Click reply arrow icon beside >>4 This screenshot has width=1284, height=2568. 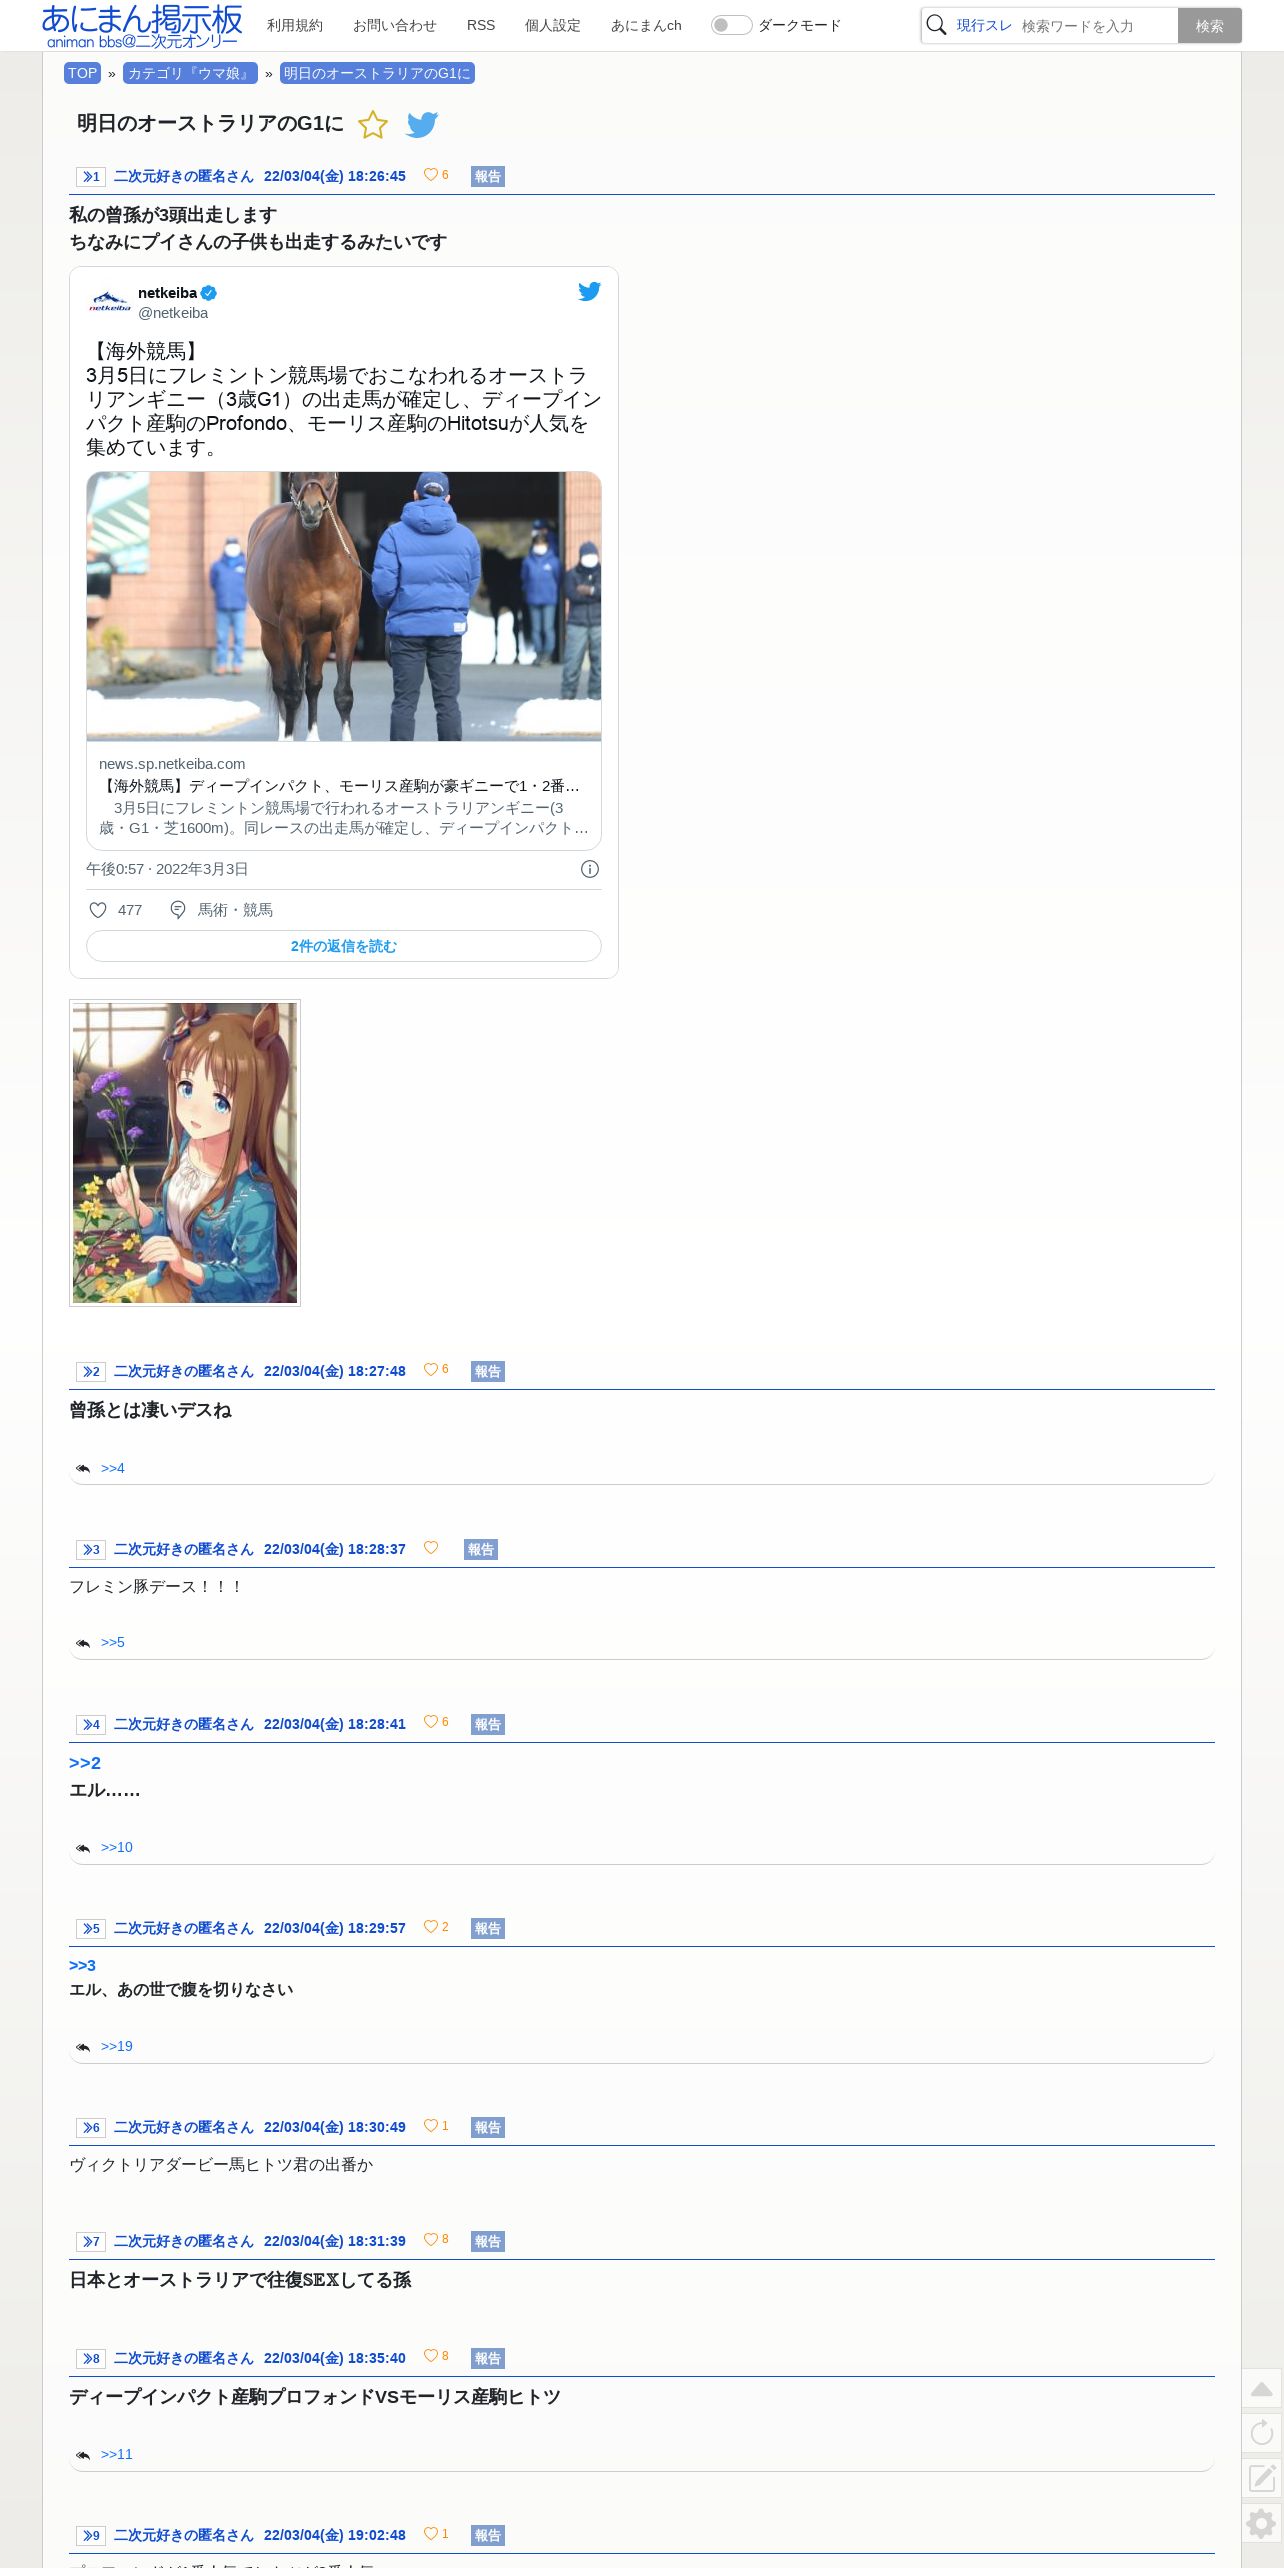(x=83, y=1469)
